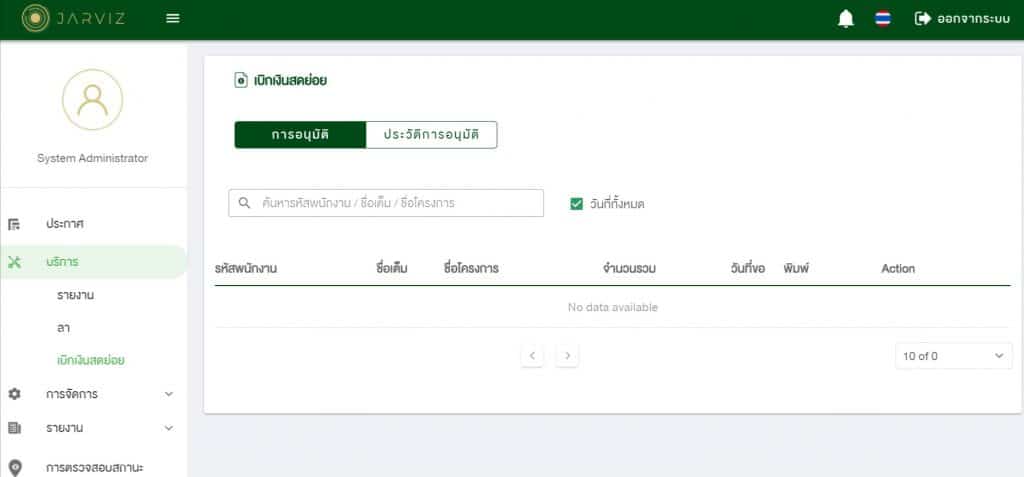Open the ลา submenu item

[64, 328]
